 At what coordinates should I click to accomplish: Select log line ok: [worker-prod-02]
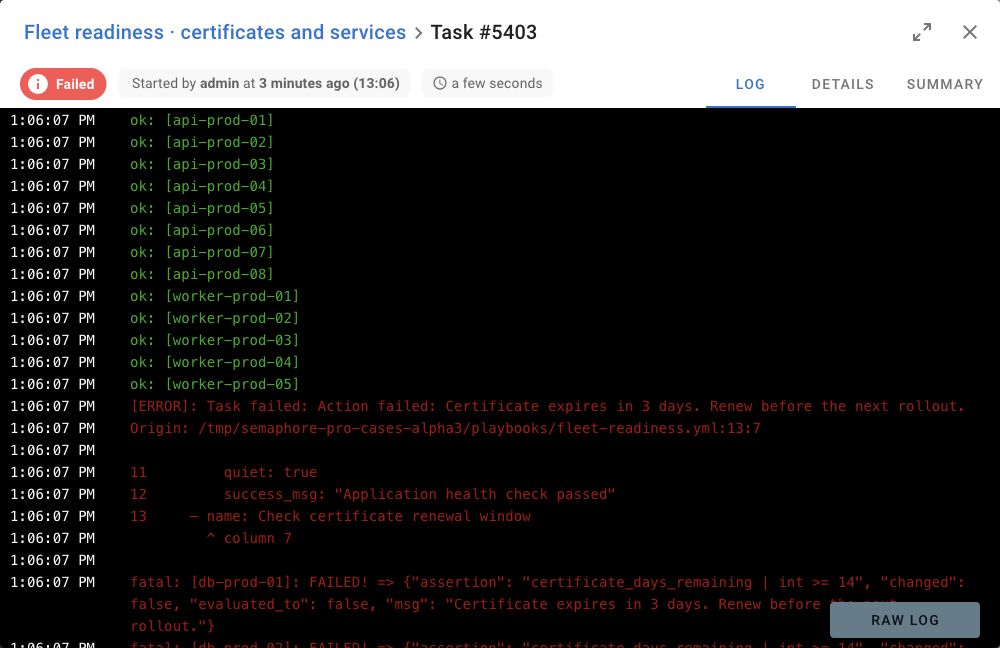point(214,318)
